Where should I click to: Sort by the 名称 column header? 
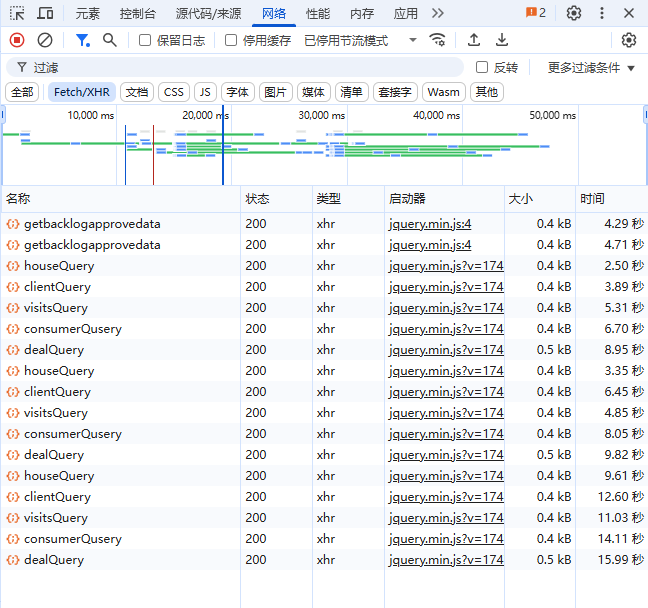pos(121,199)
